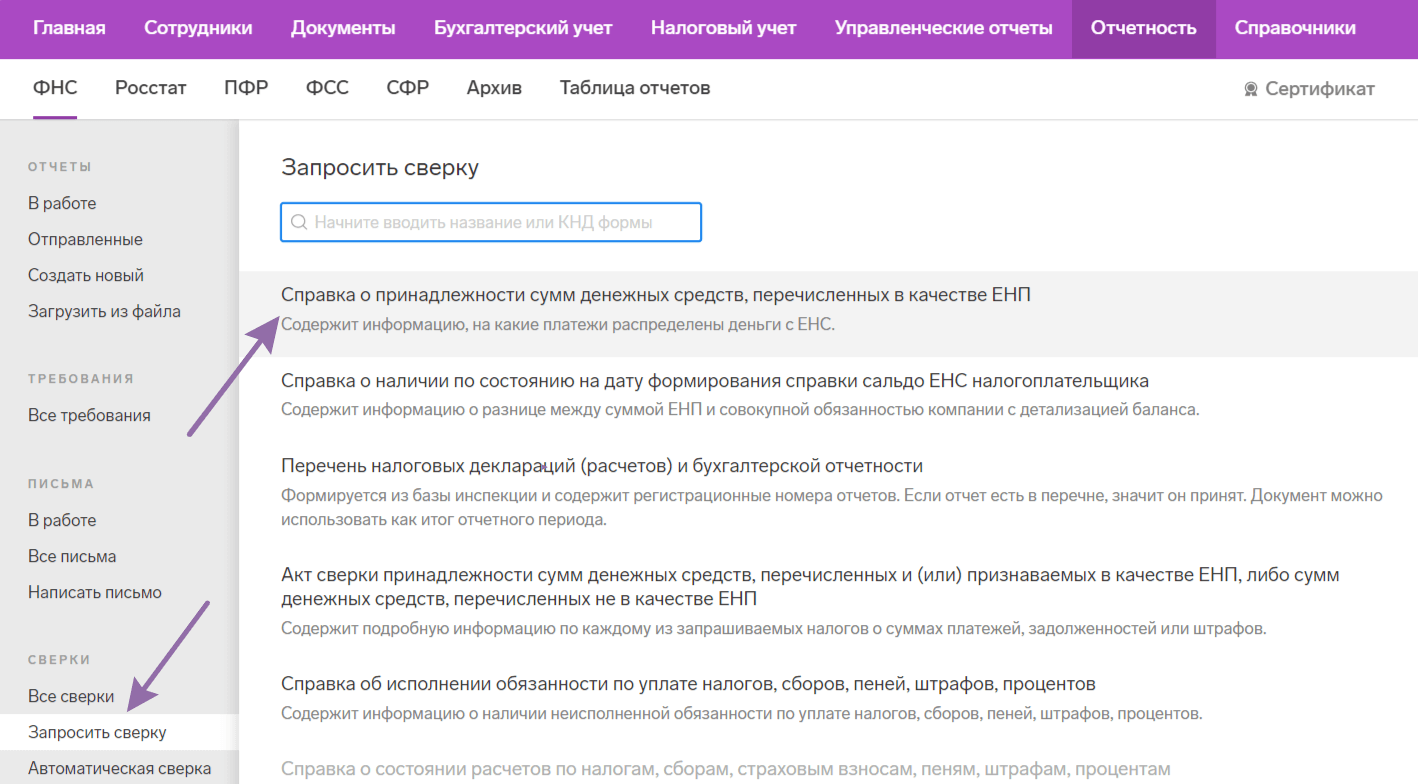
Task: Open Автоматическая сверка sidebar item
Action: [x=119, y=768]
